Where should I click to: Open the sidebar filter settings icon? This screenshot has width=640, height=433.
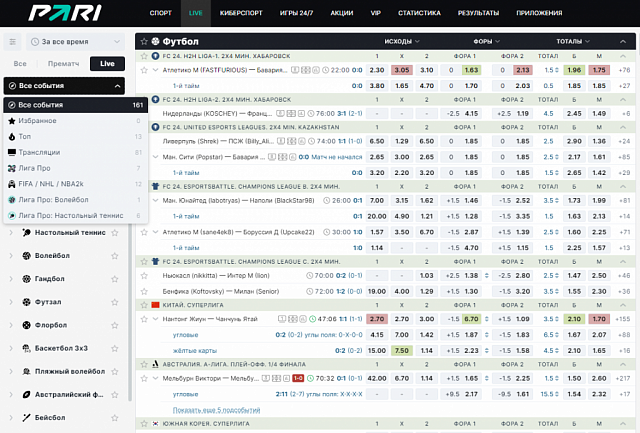pyautogui.click(x=13, y=42)
